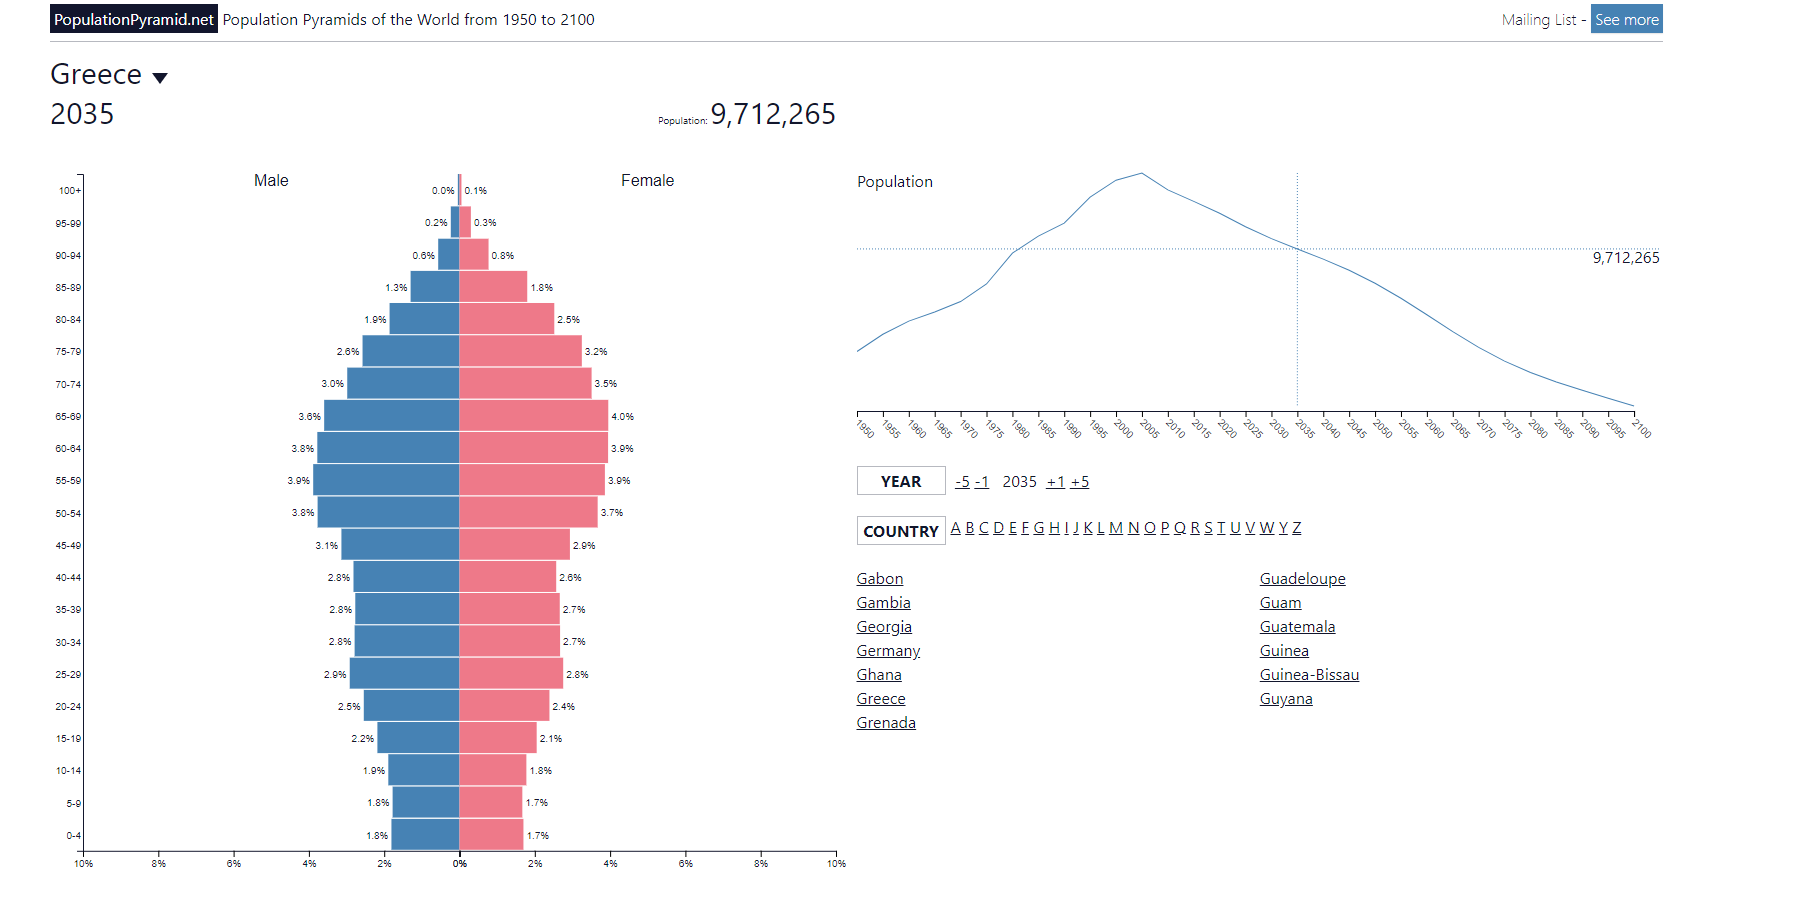Click the COUNTRY button
Image resolution: width=1797 pixels, height=897 pixels.
901,531
